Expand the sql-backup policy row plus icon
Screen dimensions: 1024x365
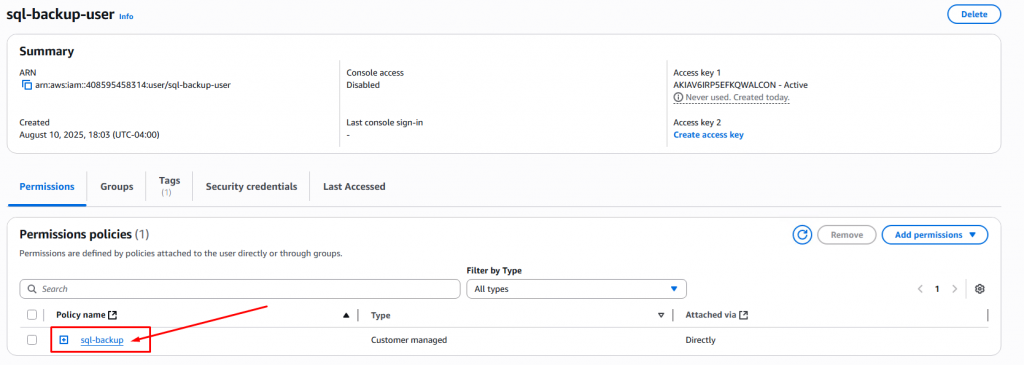[63, 340]
